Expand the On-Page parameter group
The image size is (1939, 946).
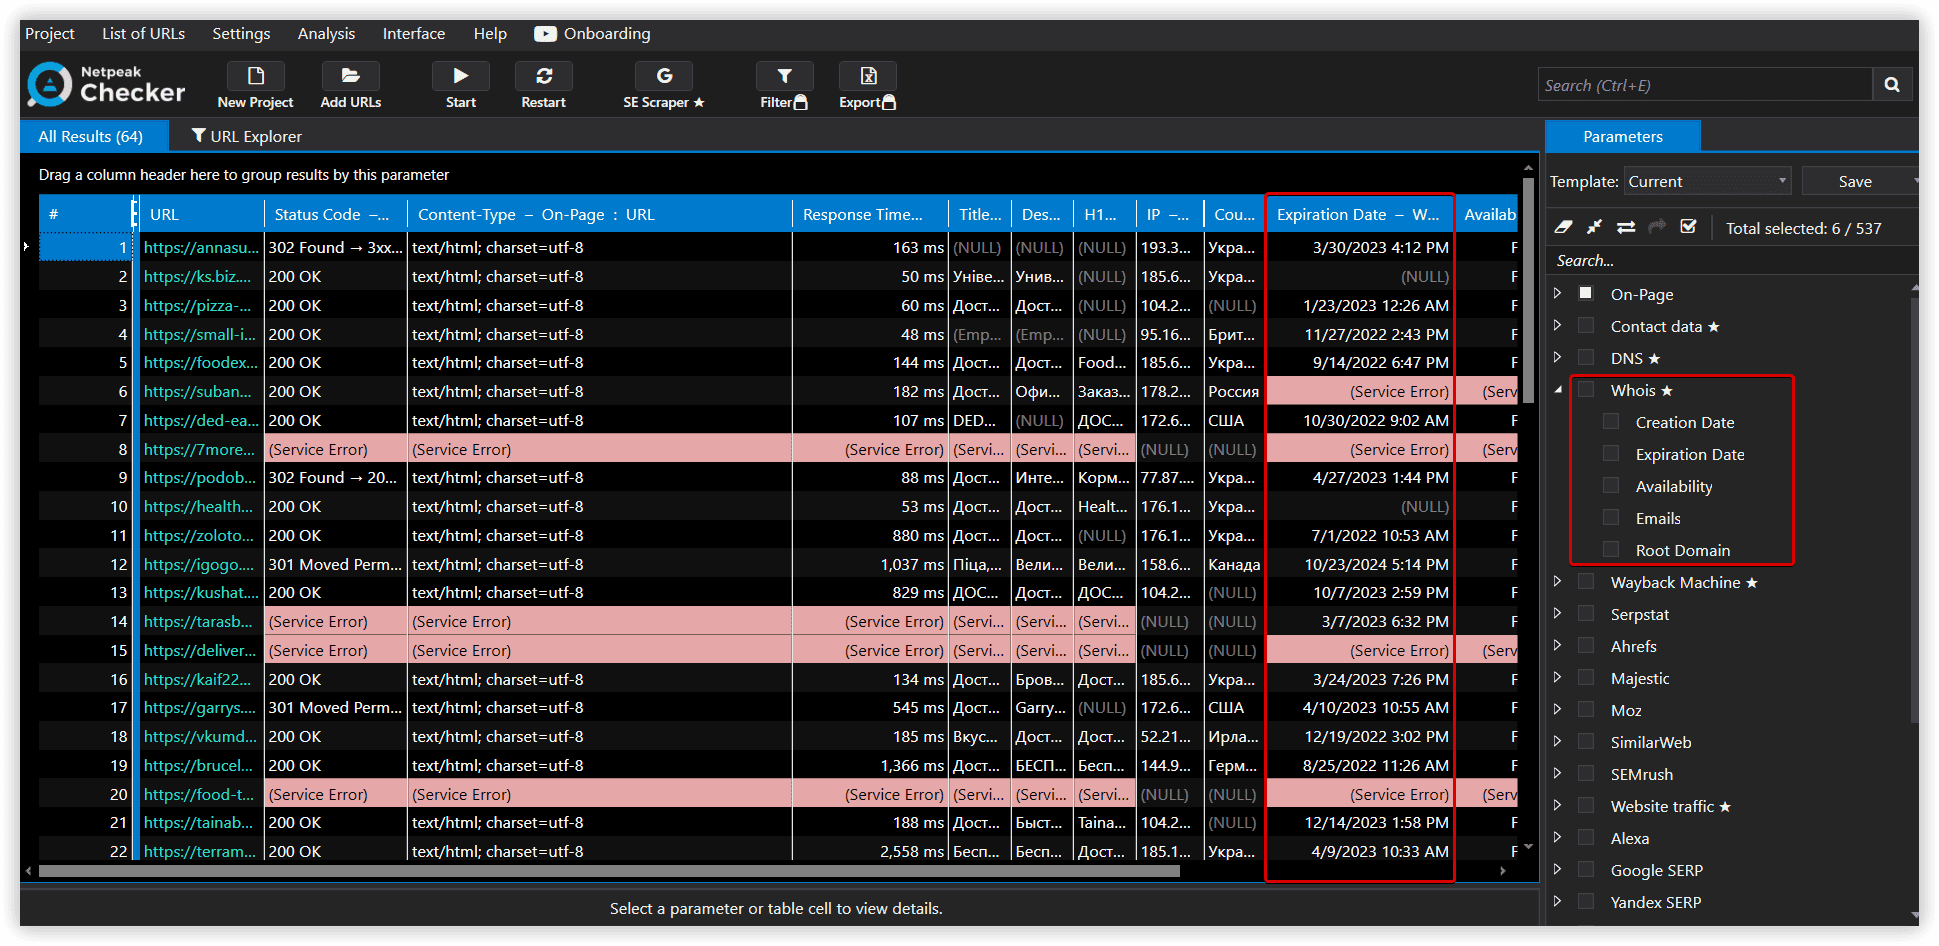[1558, 294]
